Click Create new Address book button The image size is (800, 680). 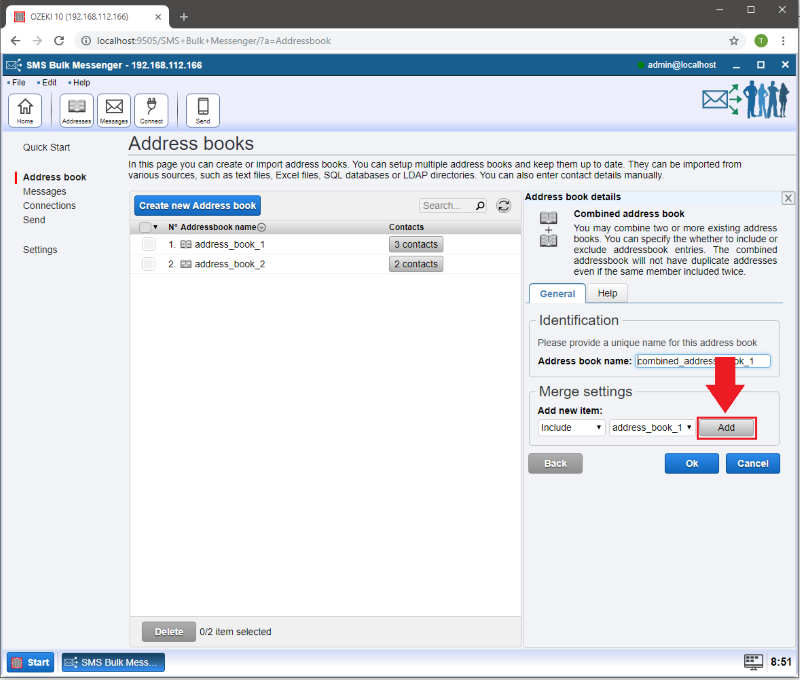coord(197,205)
